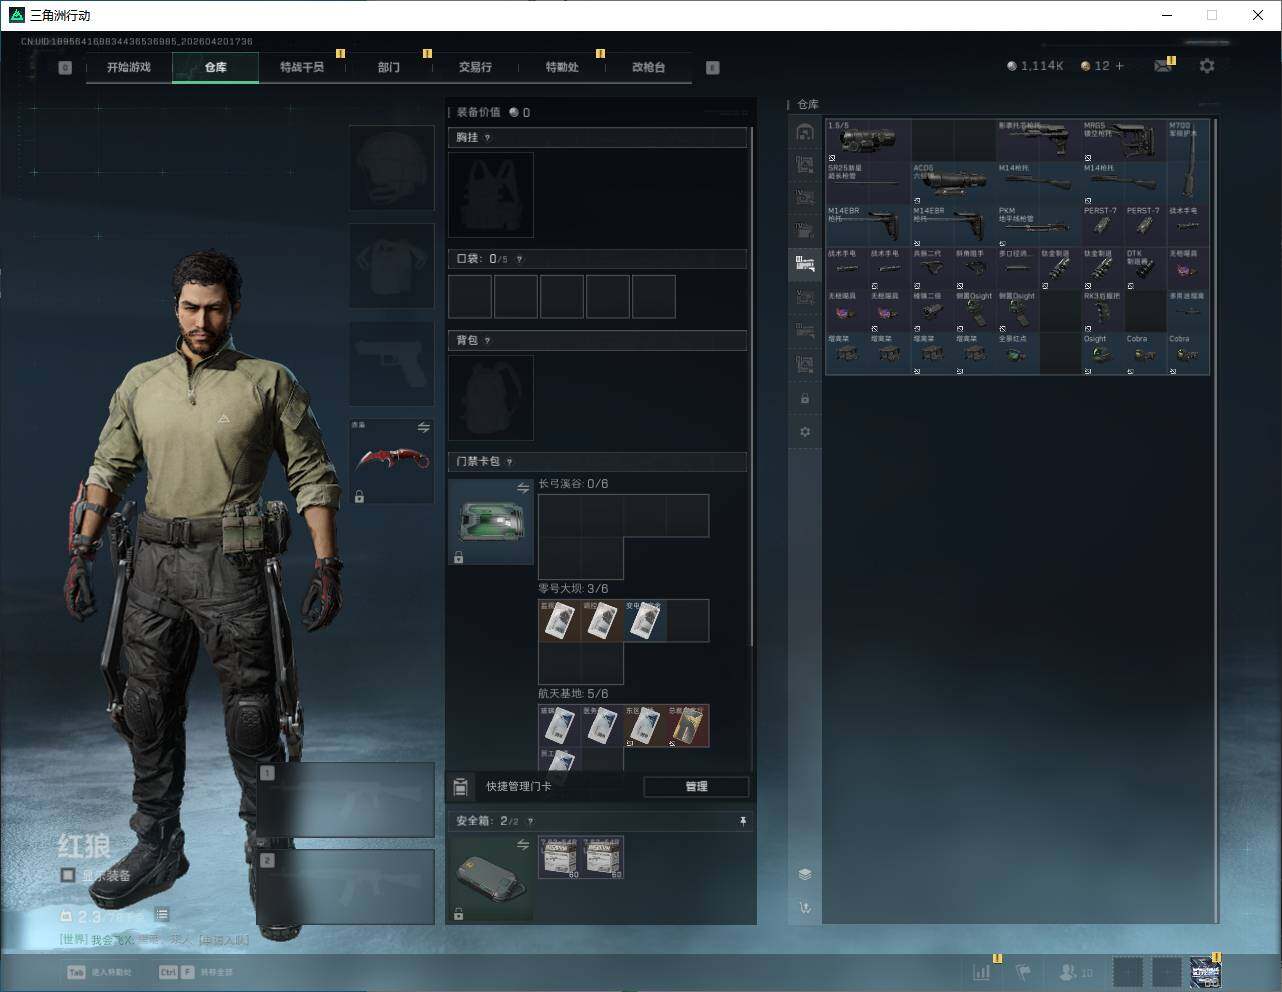Switch to the 改枪台 tab
Image resolution: width=1282 pixels, height=992 pixels.
(648, 67)
